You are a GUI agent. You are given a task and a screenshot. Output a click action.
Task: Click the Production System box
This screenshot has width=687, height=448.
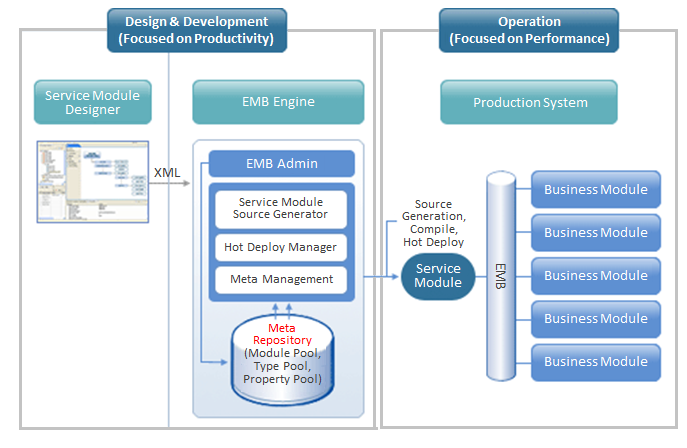pyautogui.click(x=529, y=102)
